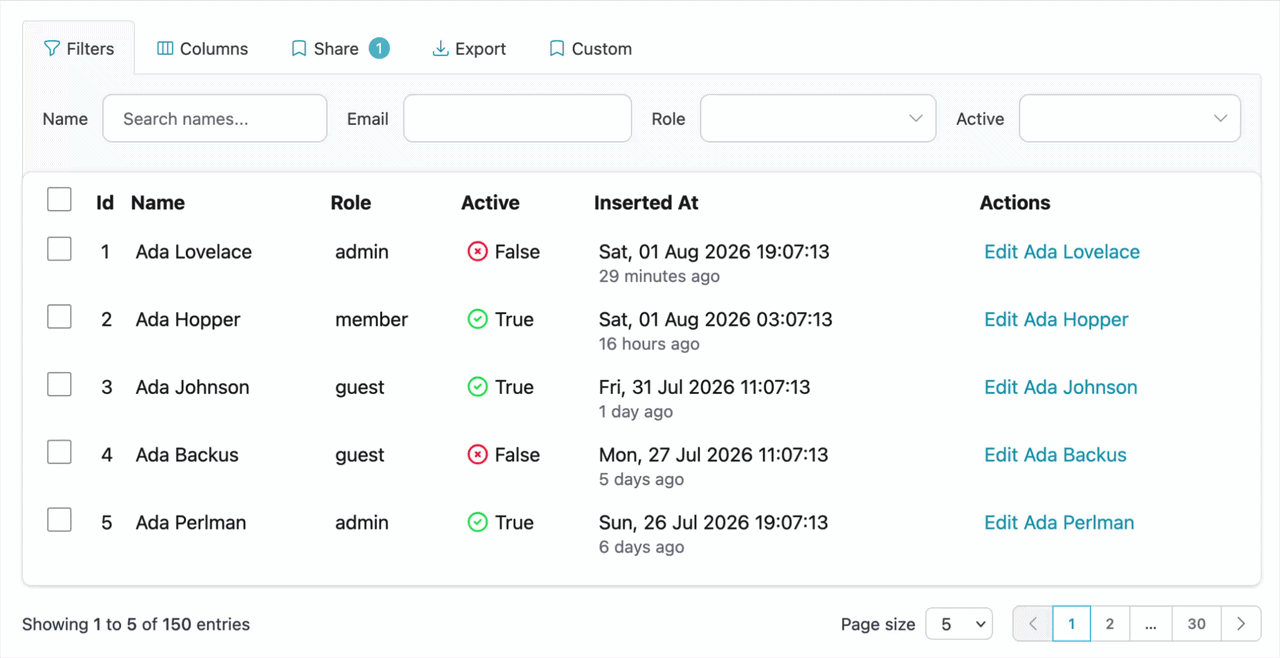Click the bookmark icon beside Custom
The height and width of the screenshot is (658, 1280).
pyautogui.click(x=557, y=49)
